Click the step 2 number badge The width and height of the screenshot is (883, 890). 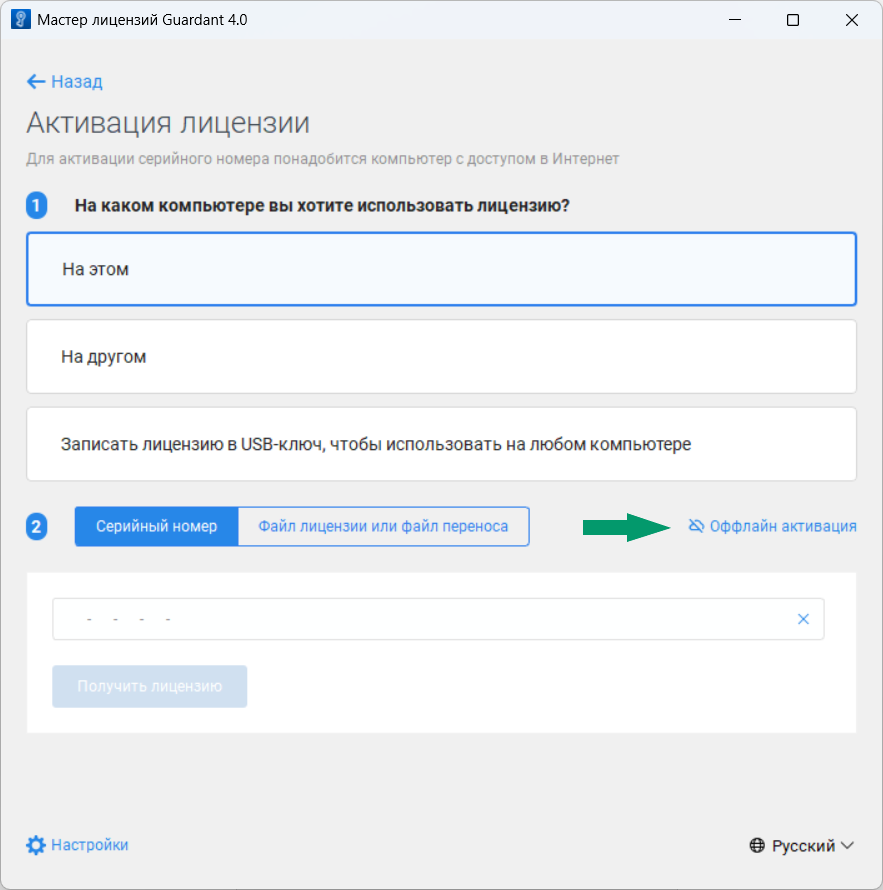37,526
